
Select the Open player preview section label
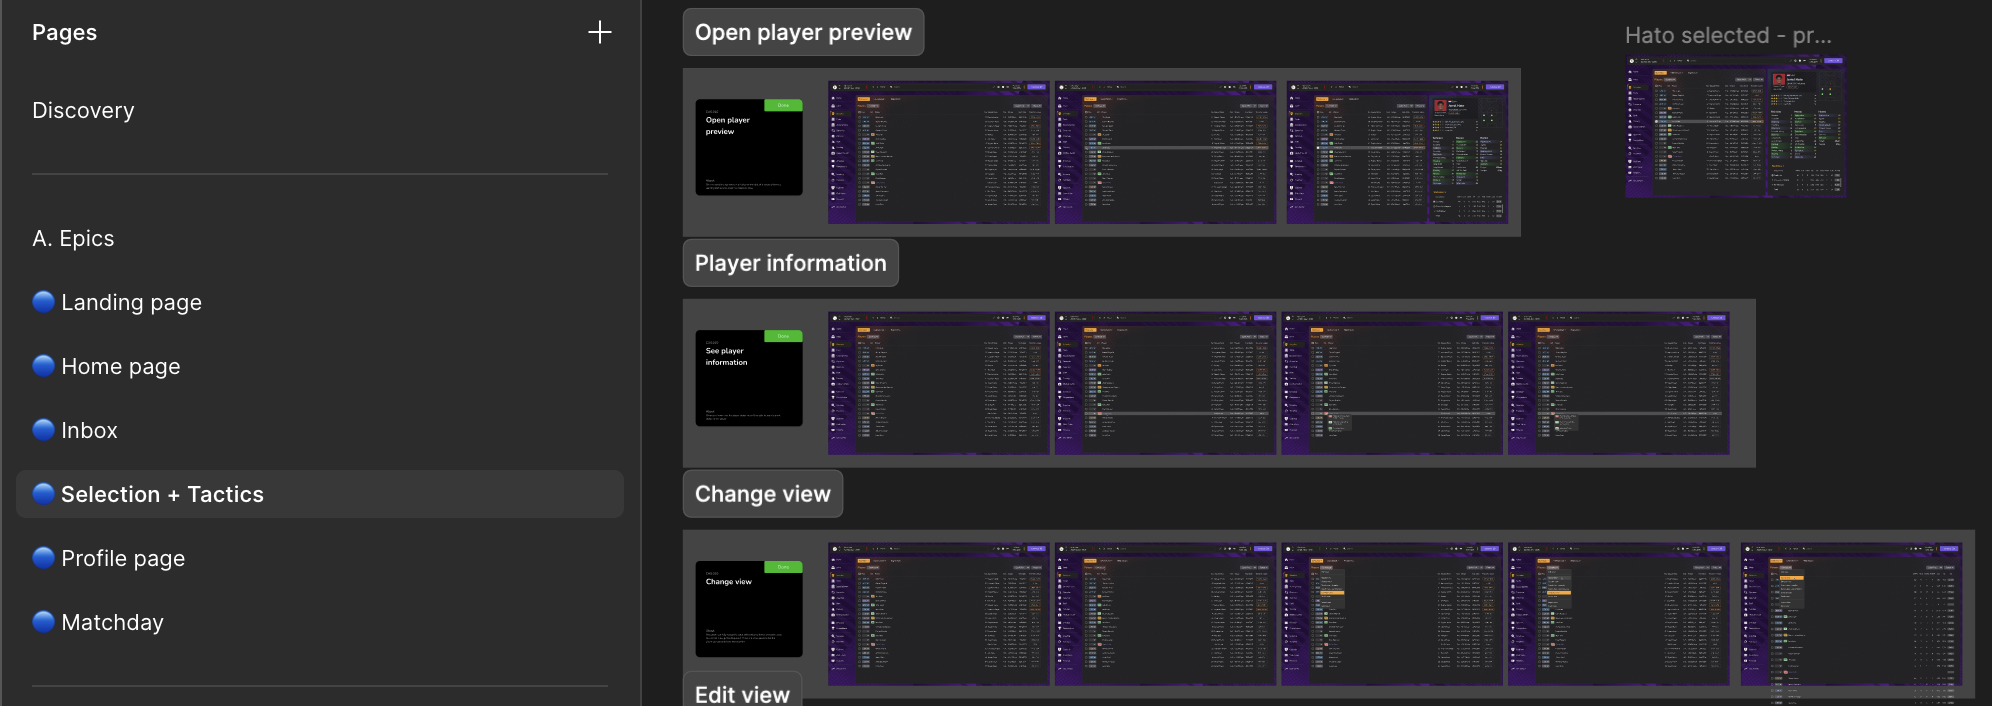(x=803, y=32)
